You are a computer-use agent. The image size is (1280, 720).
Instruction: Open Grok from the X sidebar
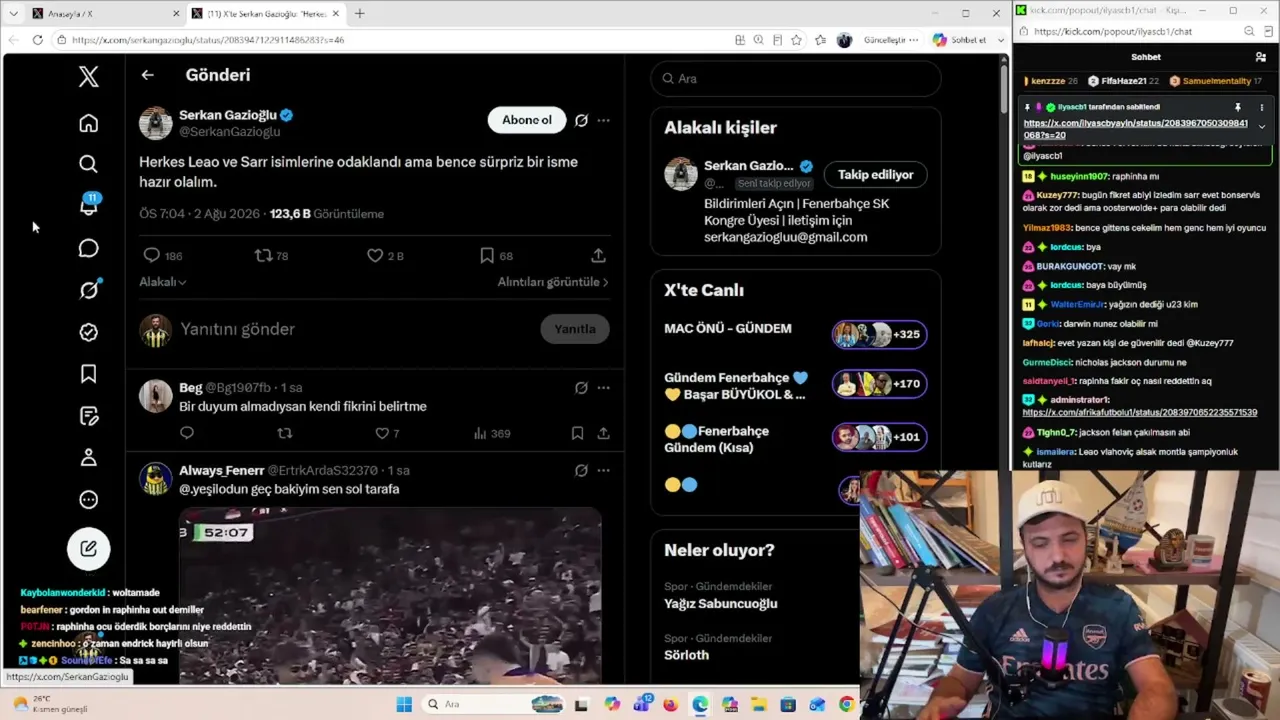click(89, 290)
